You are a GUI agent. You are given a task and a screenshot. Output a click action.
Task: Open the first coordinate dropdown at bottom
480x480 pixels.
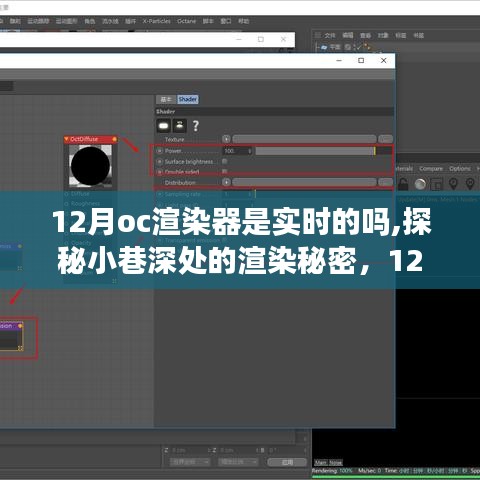[x=190, y=462]
